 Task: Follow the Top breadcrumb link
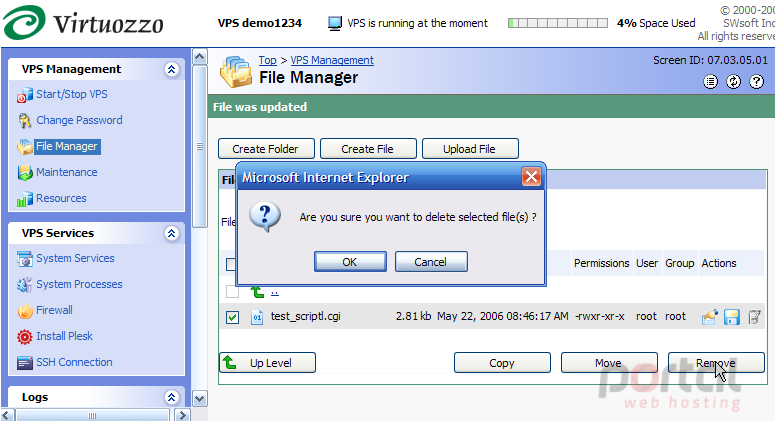pyautogui.click(x=268, y=60)
